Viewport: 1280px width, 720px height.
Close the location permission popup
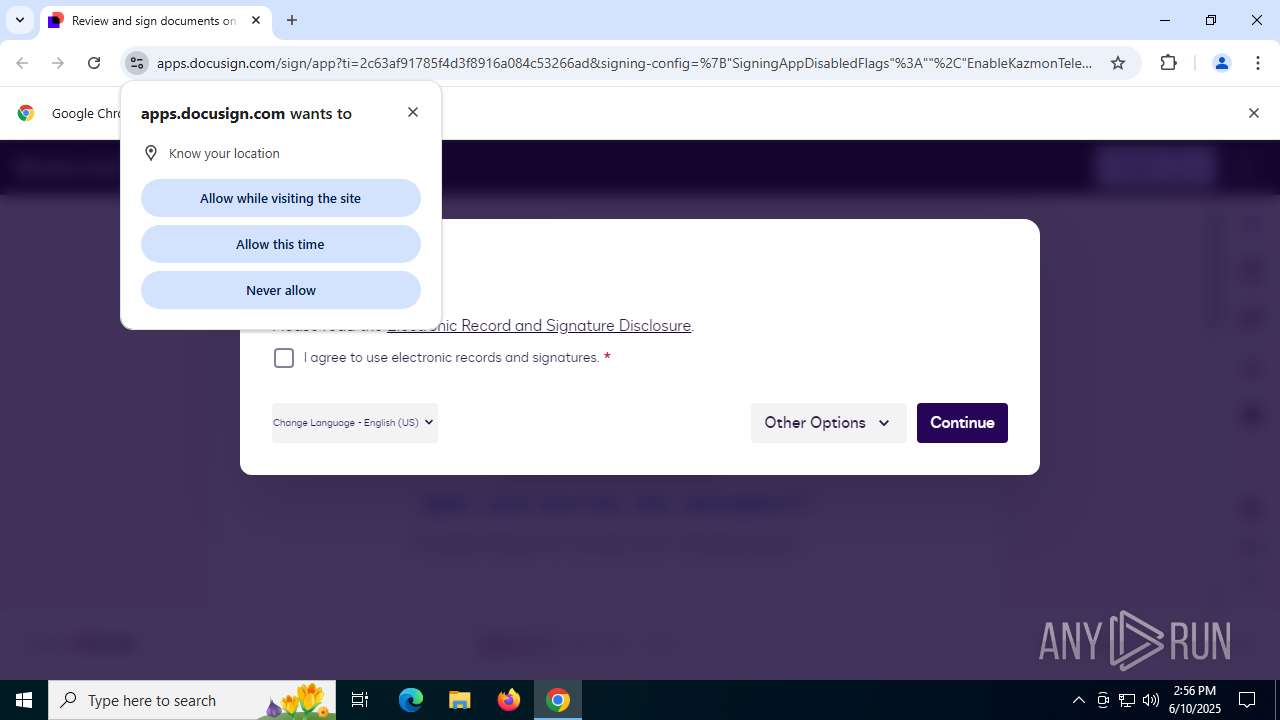click(x=413, y=112)
